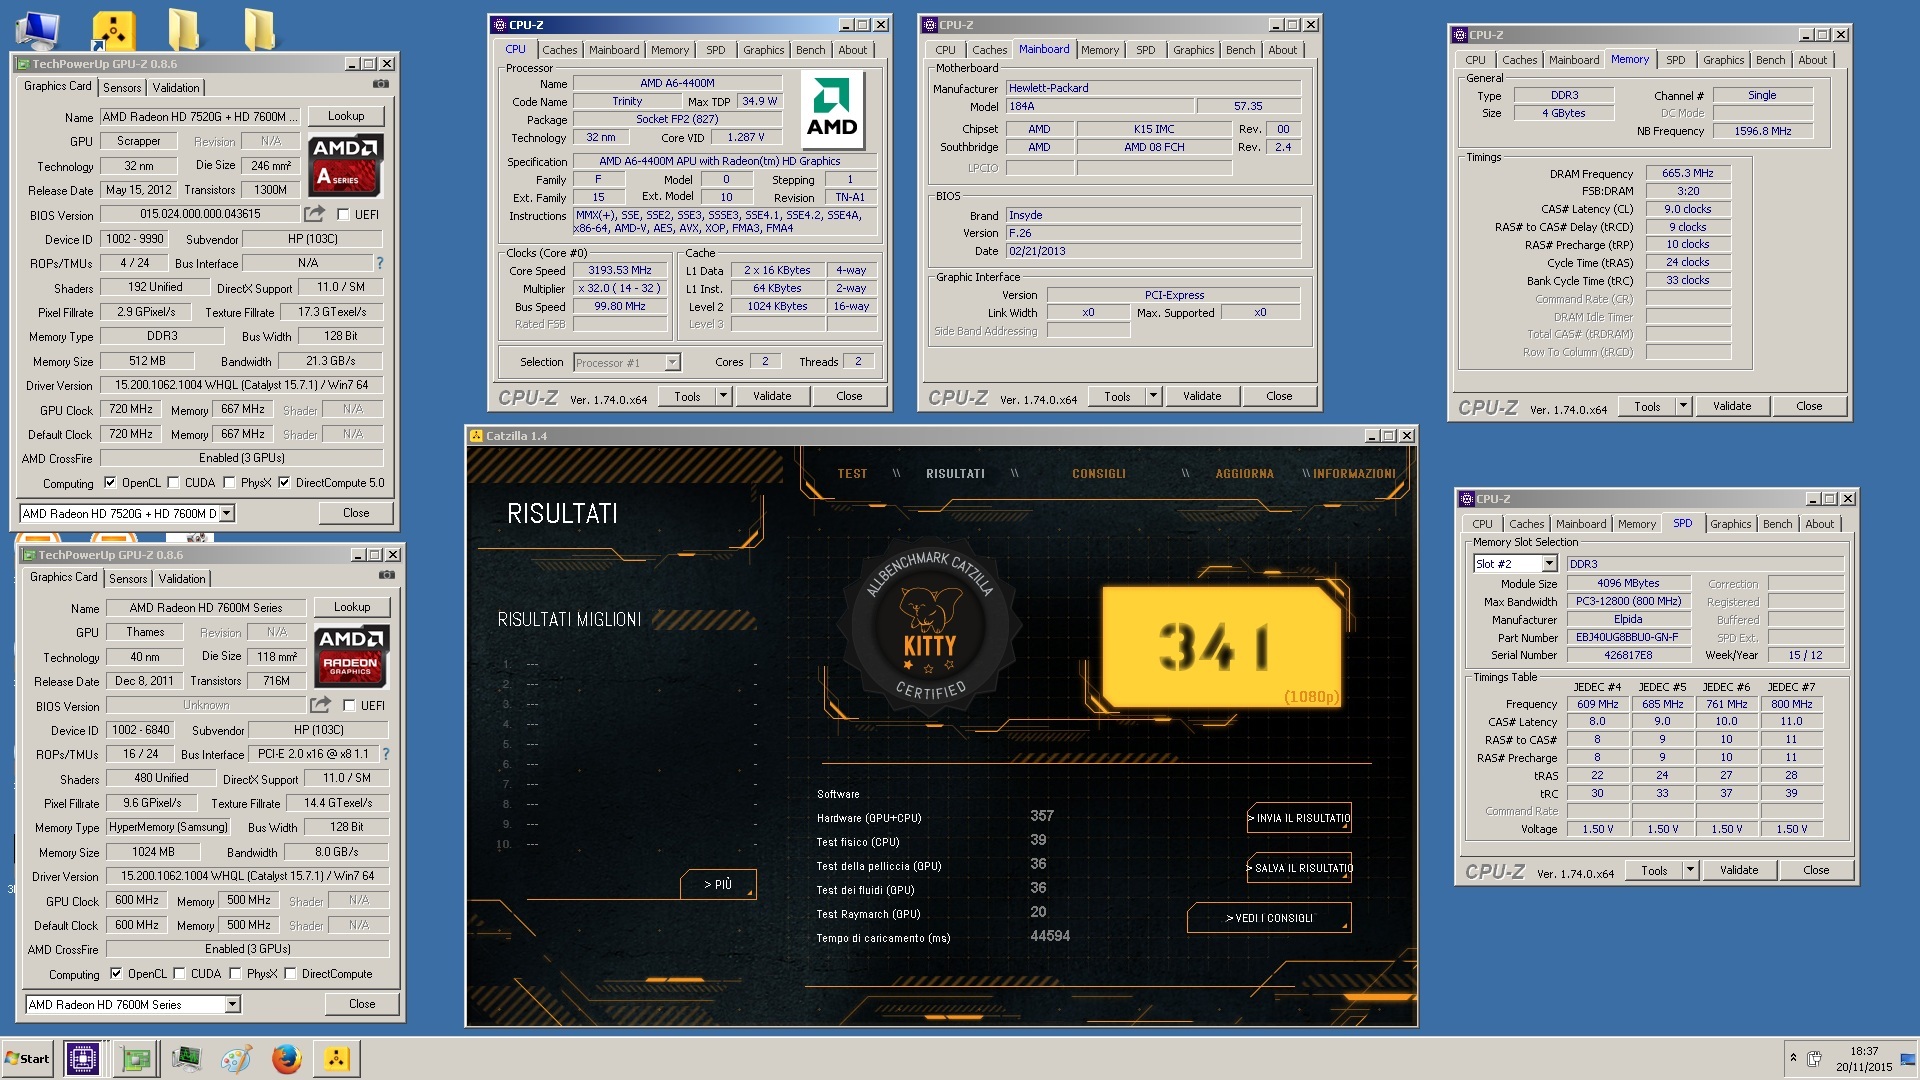Open Paint from taskbar

(236, 1058)
